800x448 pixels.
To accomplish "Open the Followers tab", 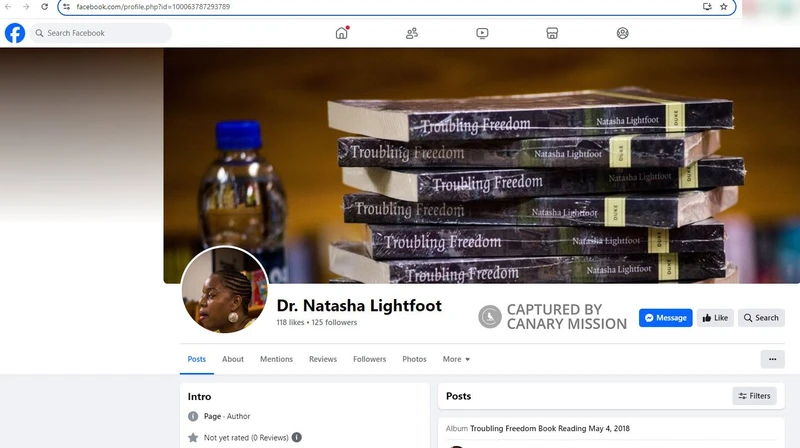I will pyautogui.click(x=369, y=359).
